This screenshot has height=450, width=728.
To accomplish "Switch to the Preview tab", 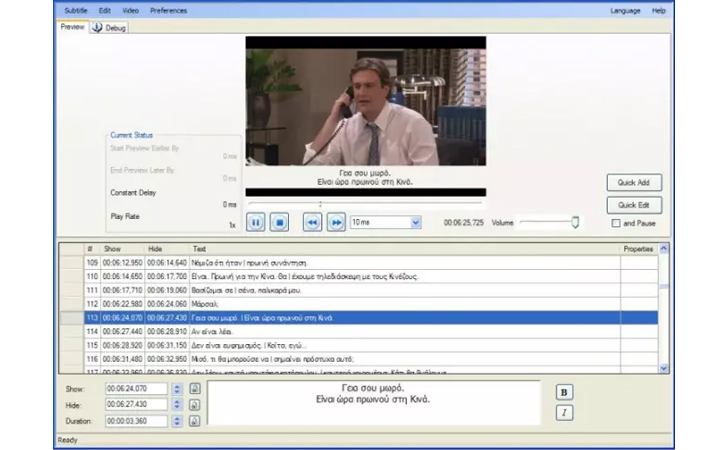I will tap(72, 27).
